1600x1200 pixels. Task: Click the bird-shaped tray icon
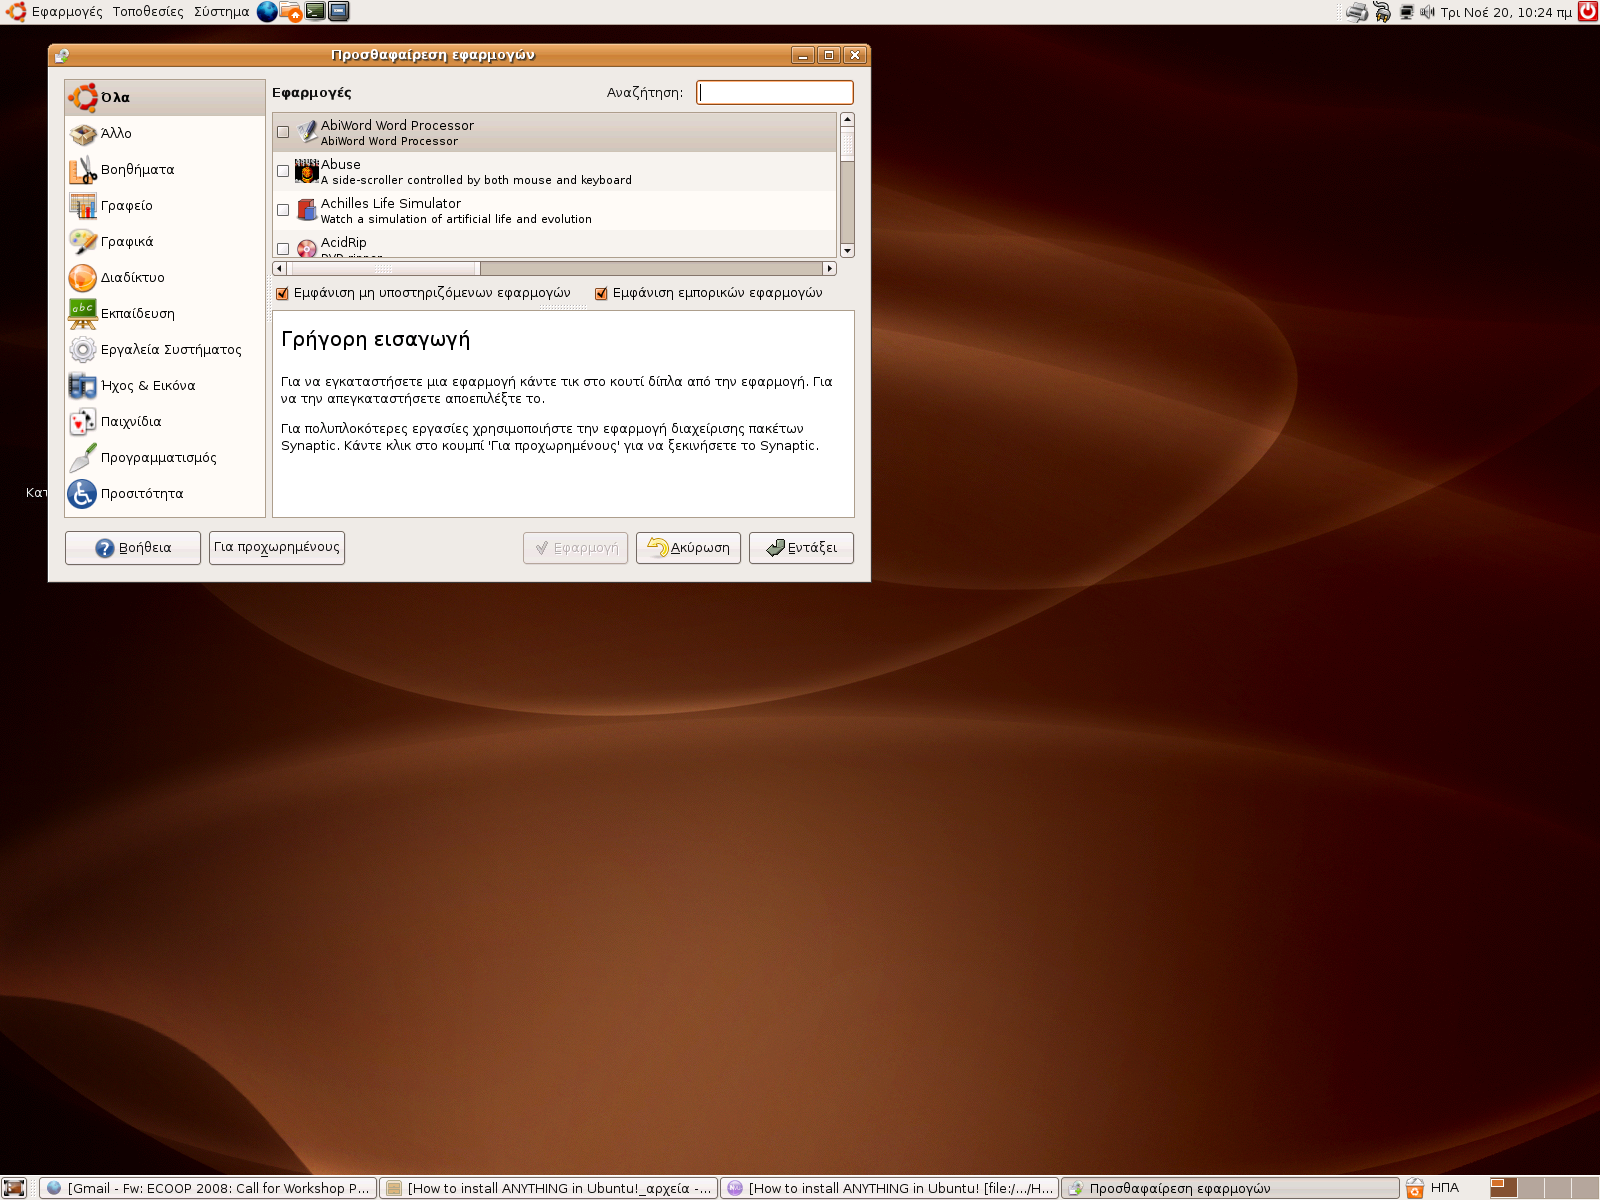coord(1382,12)
